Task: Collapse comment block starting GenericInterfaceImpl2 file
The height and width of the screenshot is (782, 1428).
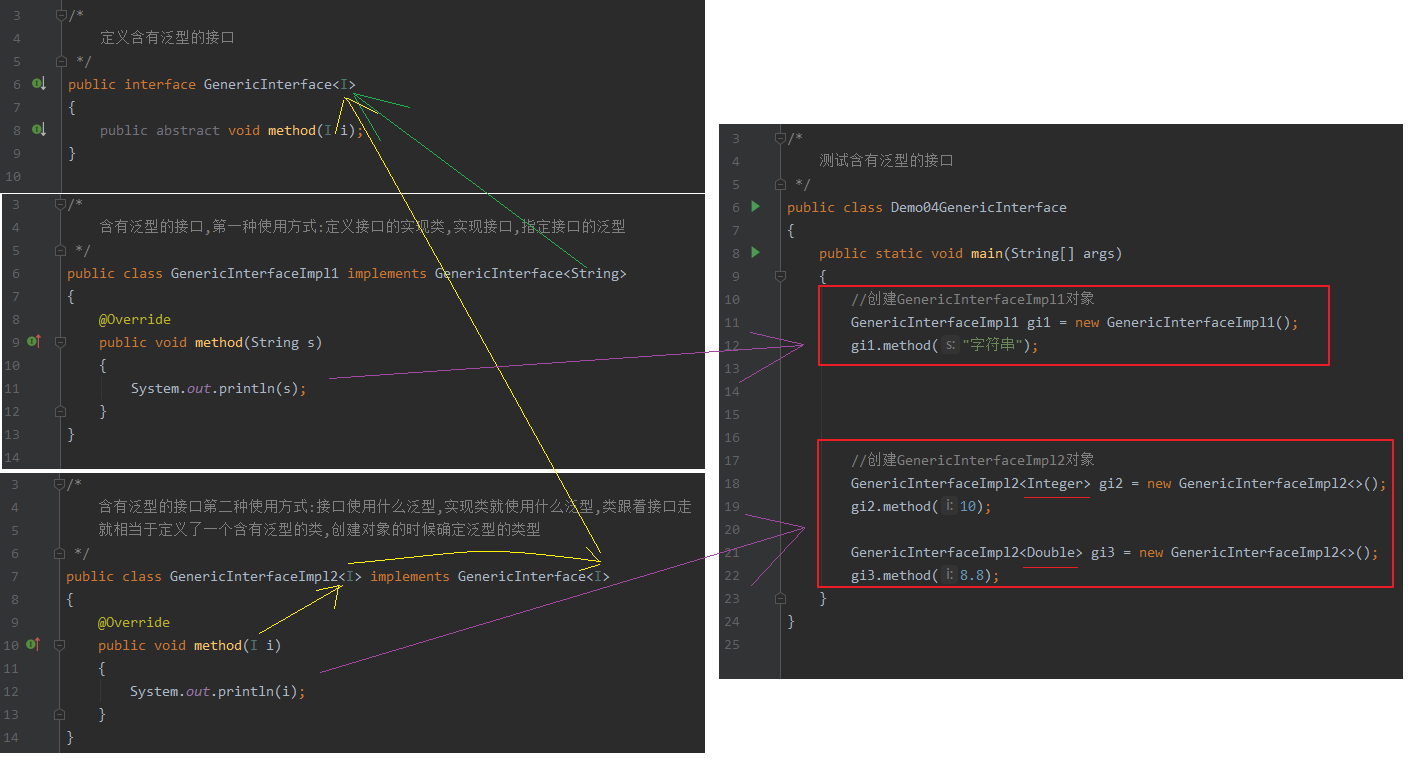Action: pyautogui.click(x=60, y=484)
